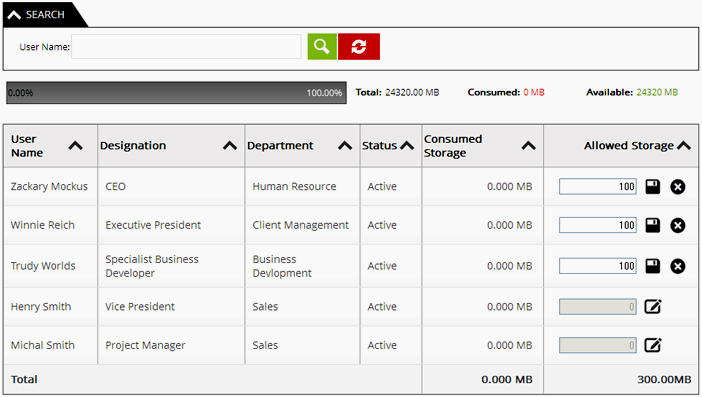Cancel storage edit for Trudy Worlds
The height and width of the screenshot is (397, 702).
pos(678,266)
